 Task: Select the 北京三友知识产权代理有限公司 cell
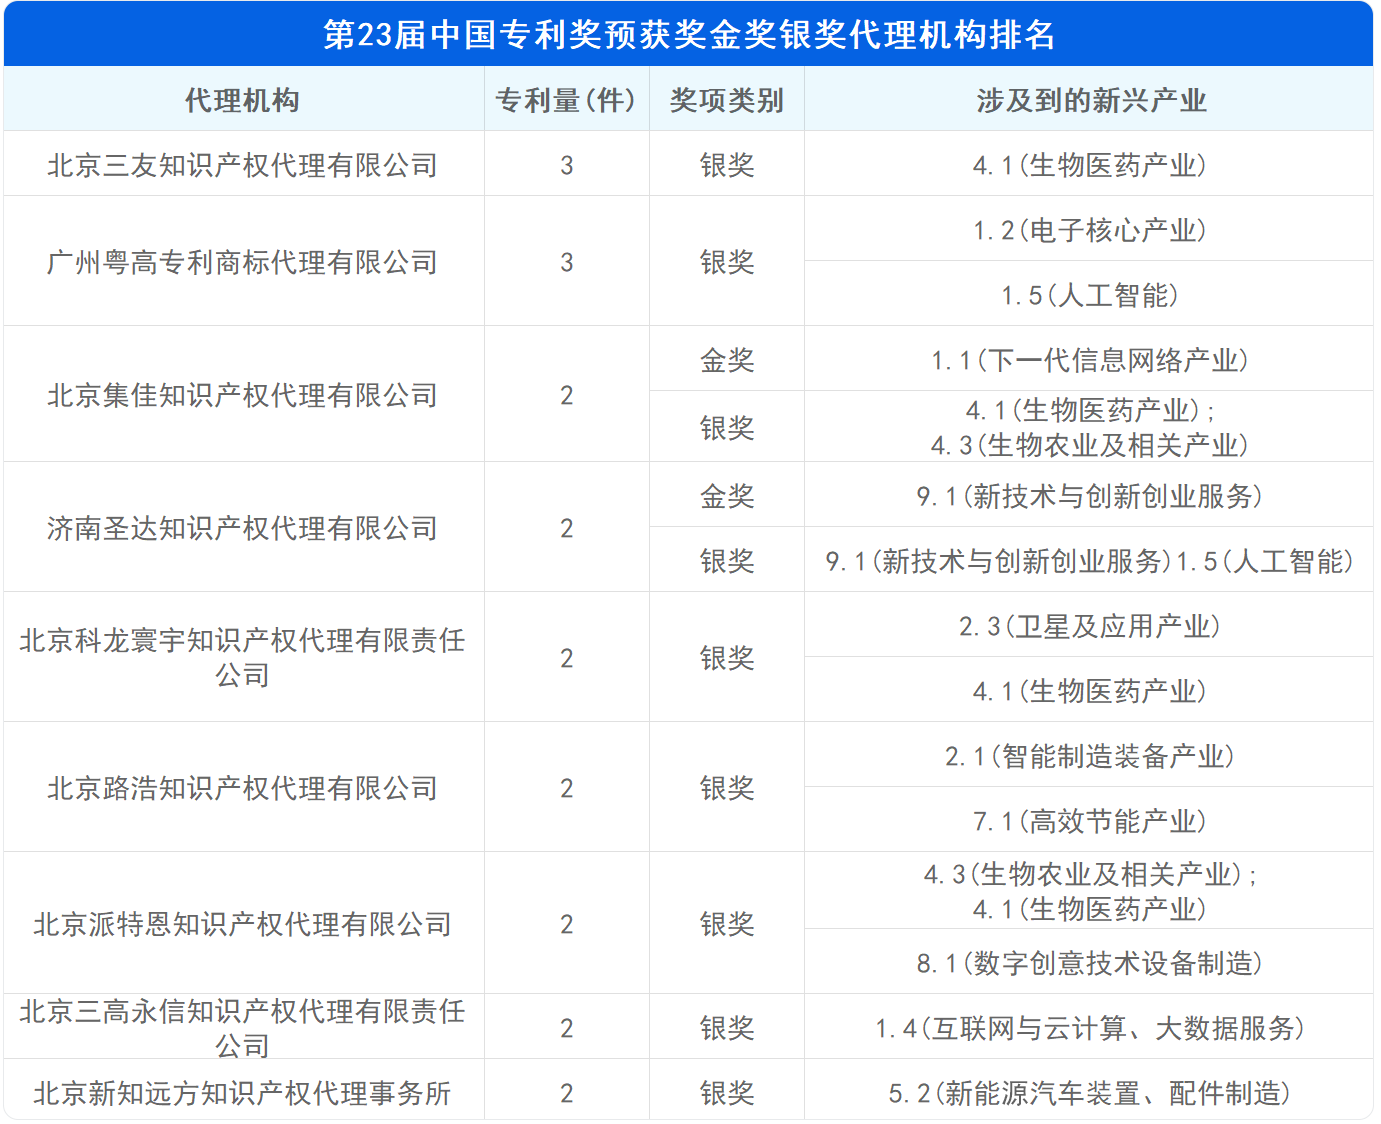(243, 164)
